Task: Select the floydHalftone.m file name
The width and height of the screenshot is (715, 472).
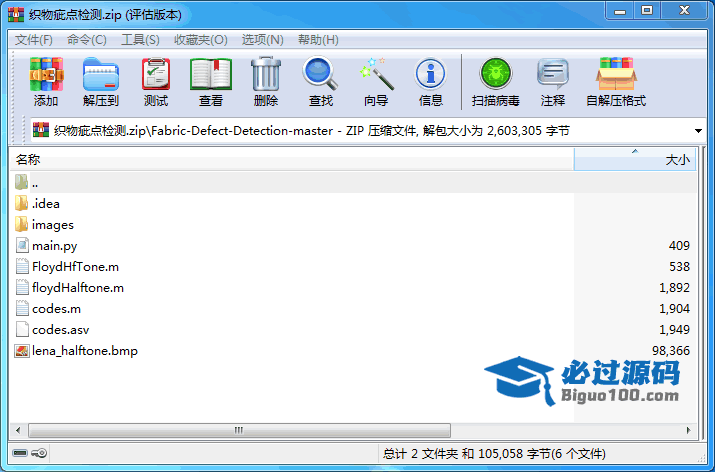Action: coord(78,288)
